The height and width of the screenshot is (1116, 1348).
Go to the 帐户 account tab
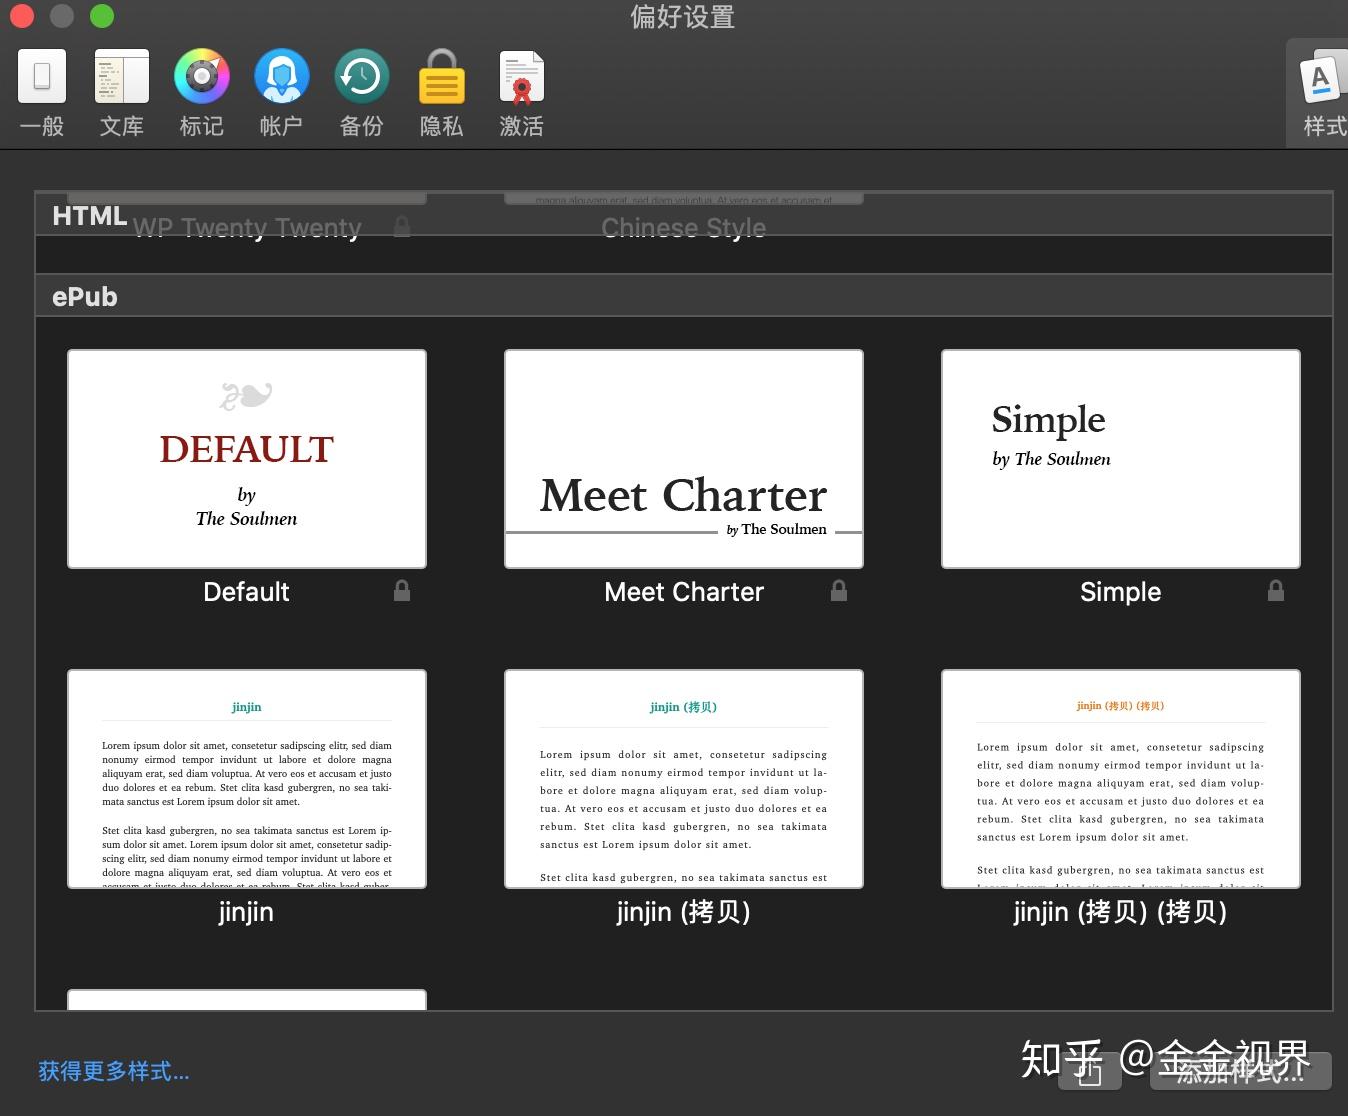pos(281,93)
